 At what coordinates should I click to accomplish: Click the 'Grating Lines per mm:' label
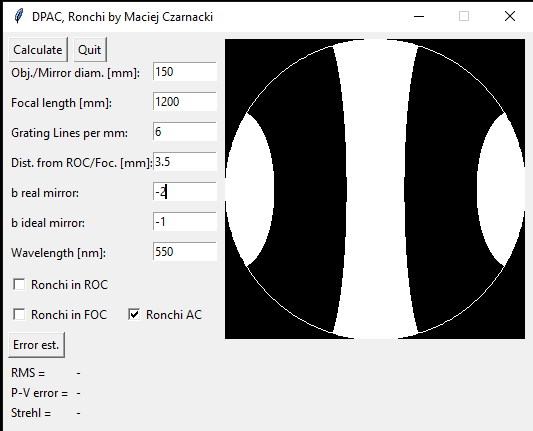pyautogui.click(x=69, y=133)
